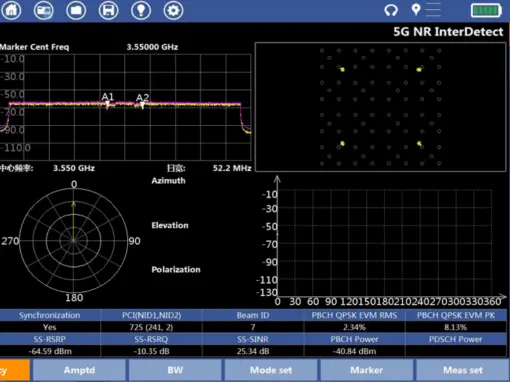
Task: Select the orange frequency softkey
Action: pos(15,370)
